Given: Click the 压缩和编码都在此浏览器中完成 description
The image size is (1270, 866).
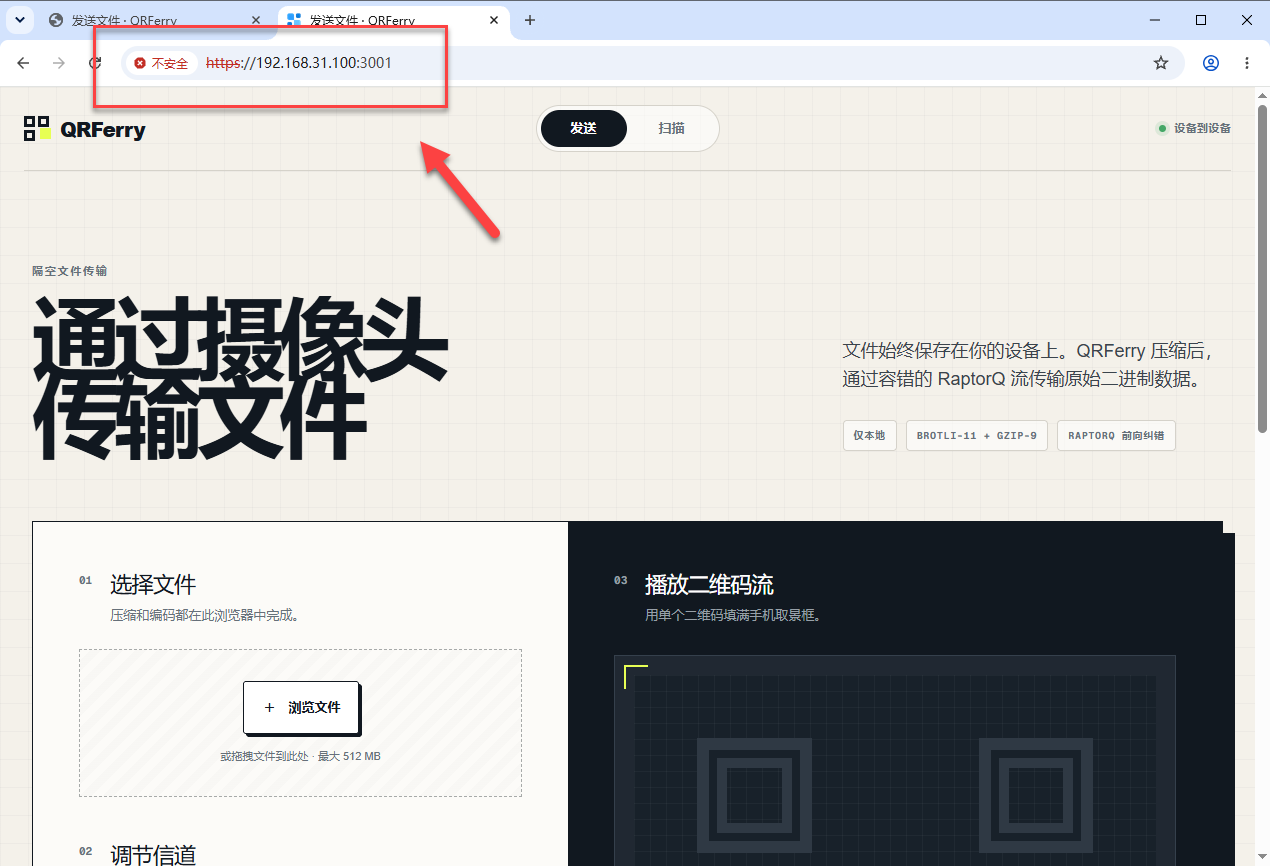Looking at the screenshot, I should 205,615.
